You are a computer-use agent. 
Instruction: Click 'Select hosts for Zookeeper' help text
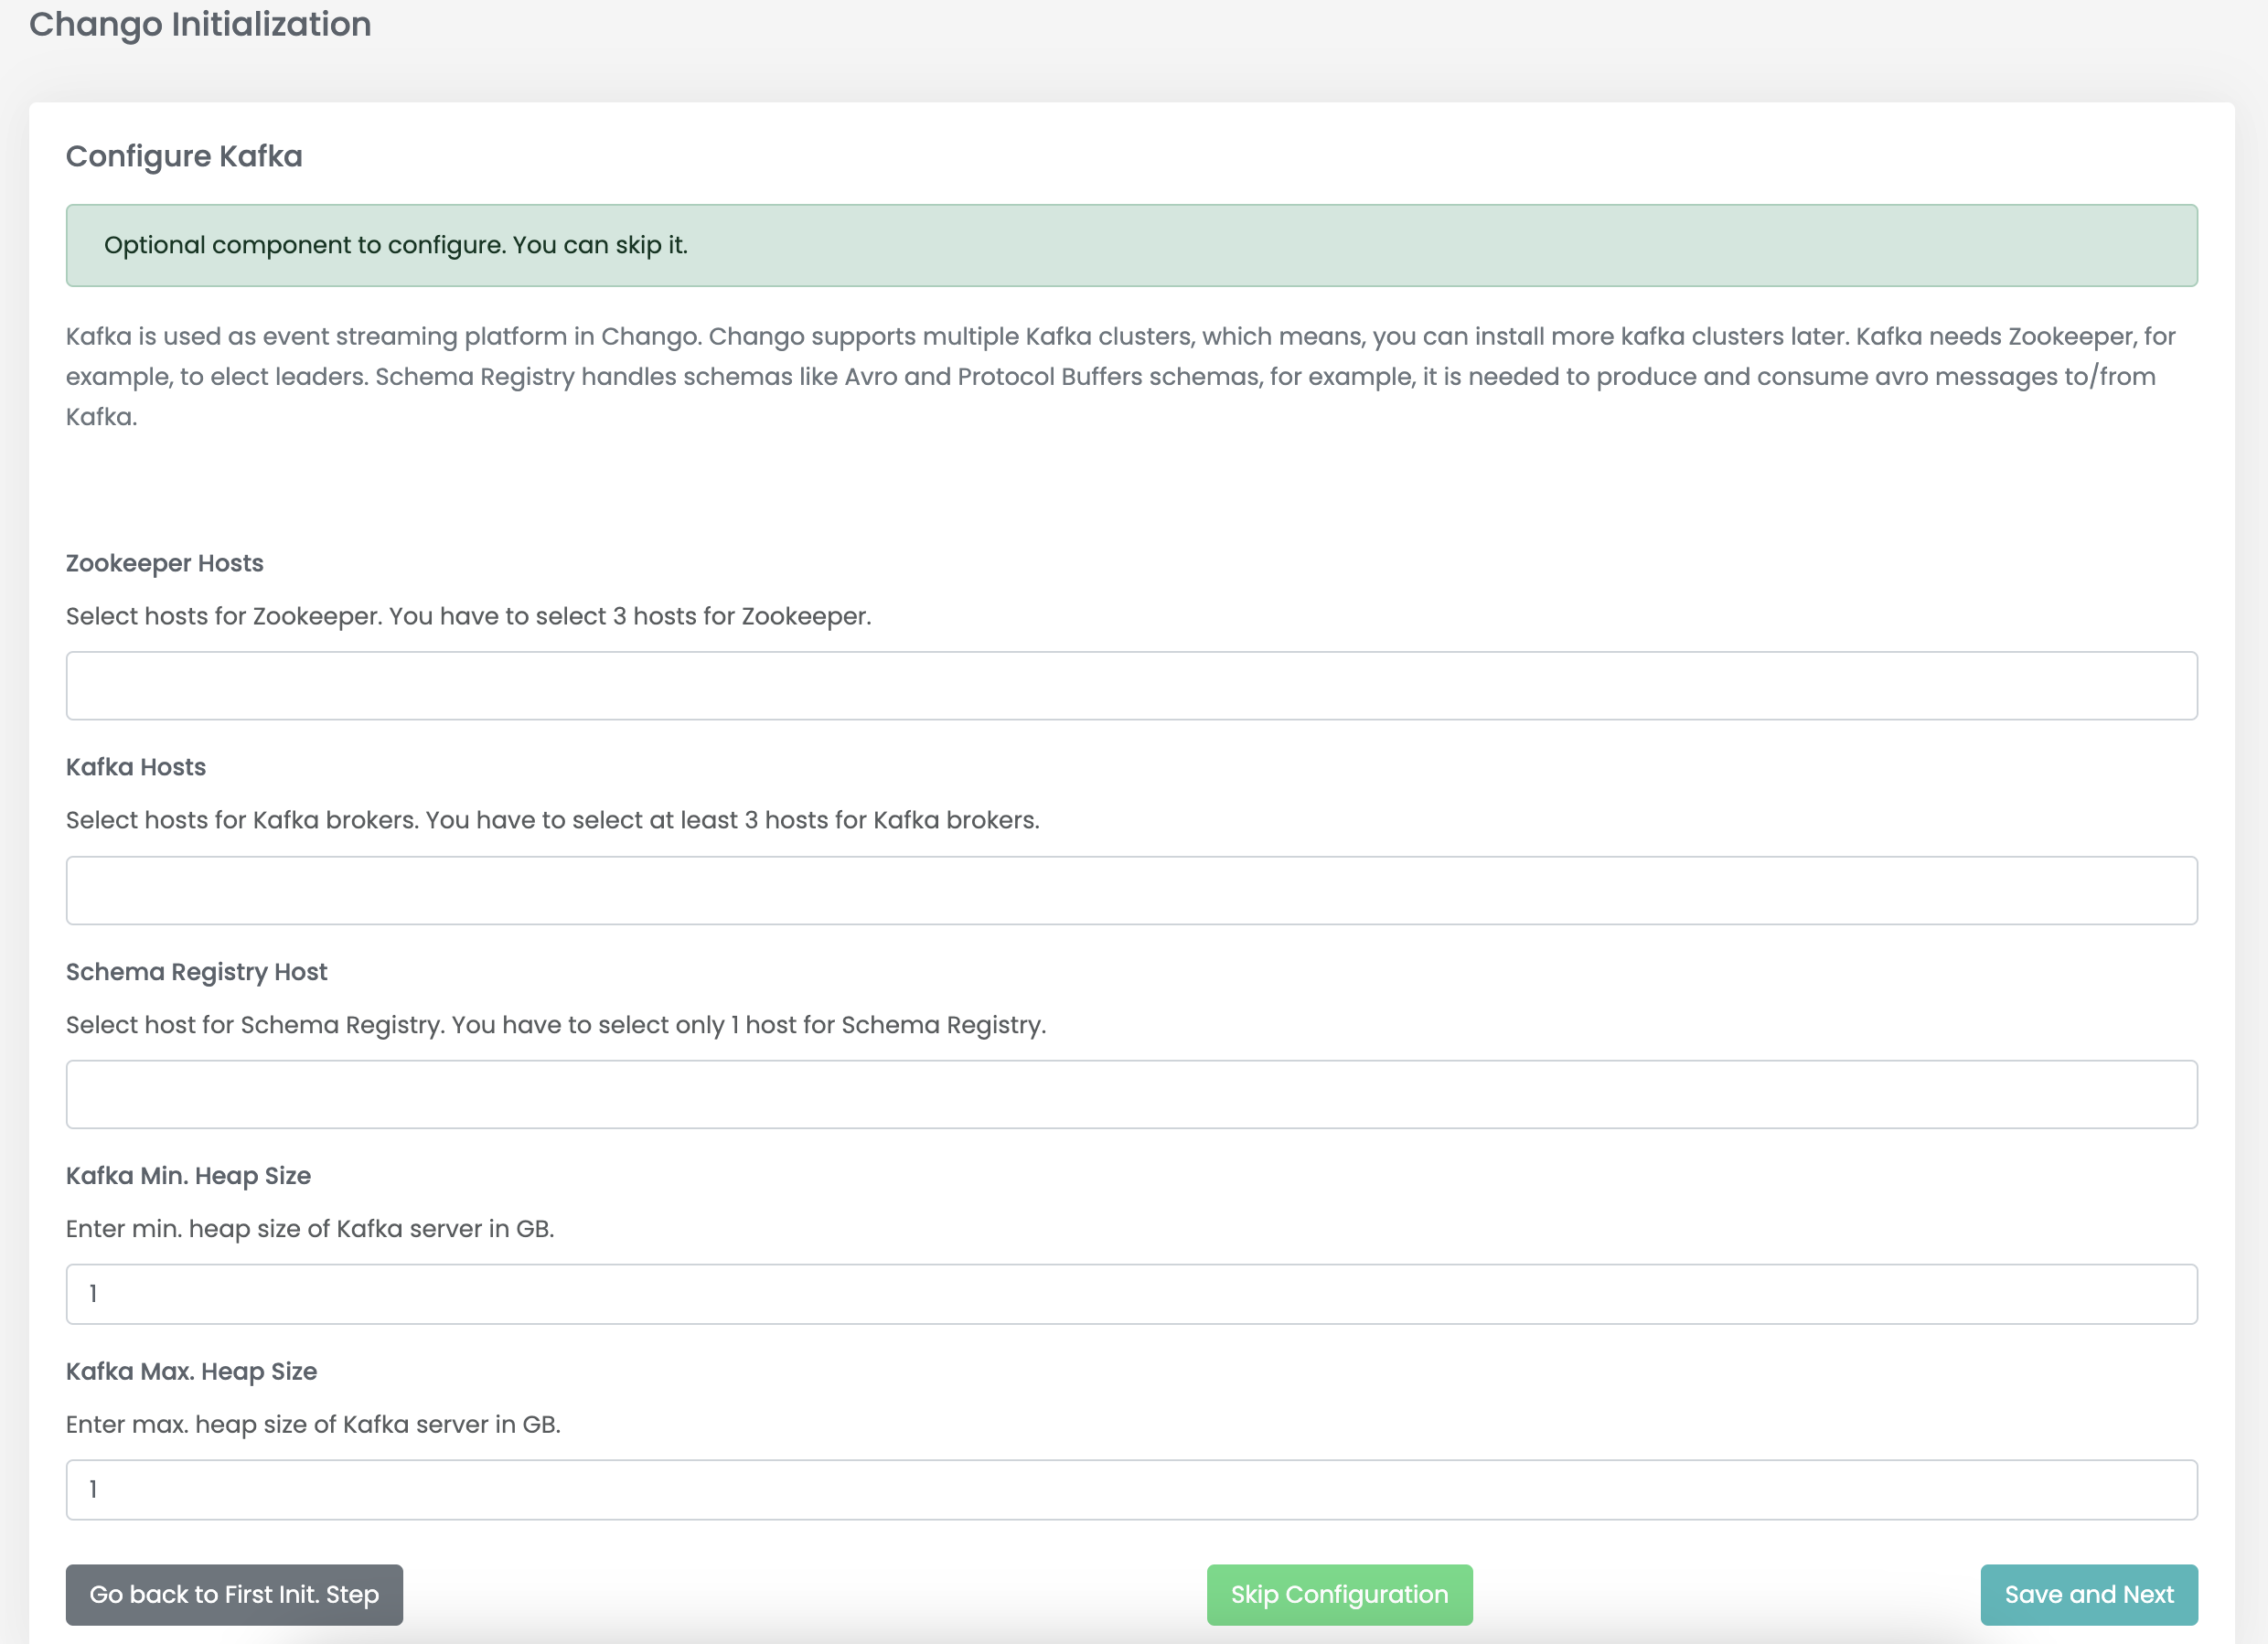(469, 616)
